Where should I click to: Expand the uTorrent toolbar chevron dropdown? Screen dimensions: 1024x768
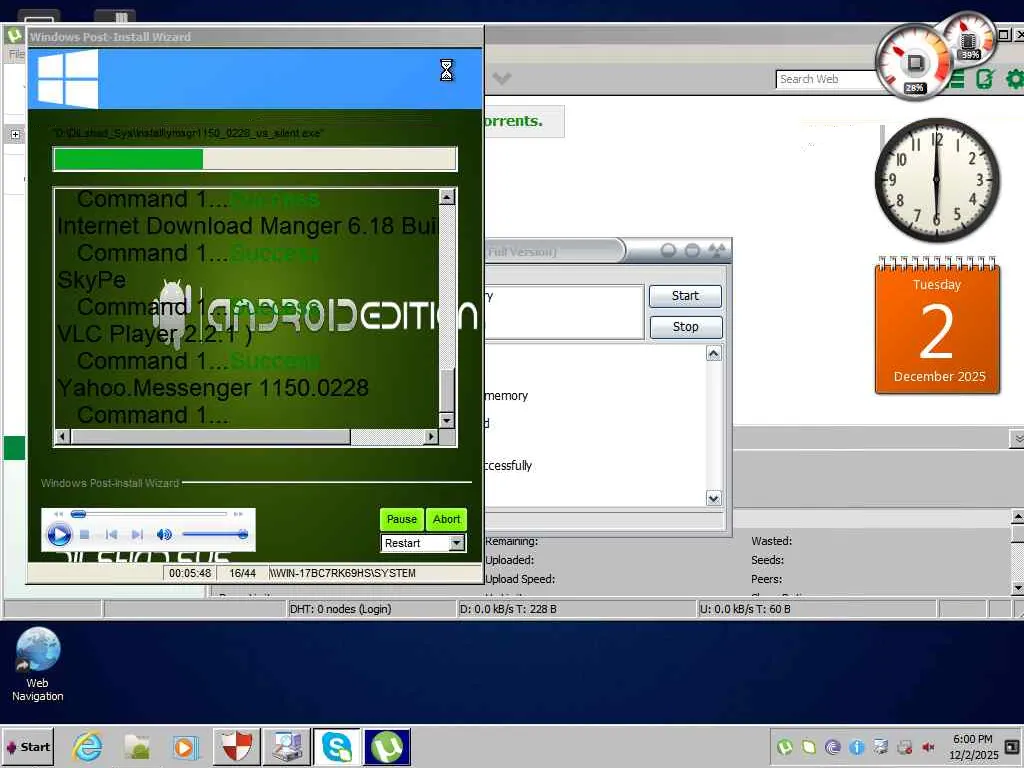[x=502, y=79]
